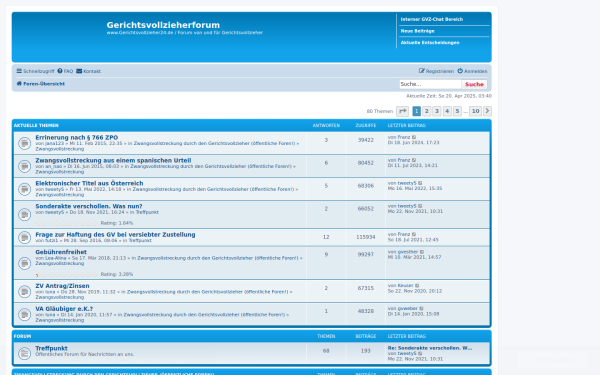600x375 pixels.
Task: Jump to page 10 of topics
Action: point(475,111)
